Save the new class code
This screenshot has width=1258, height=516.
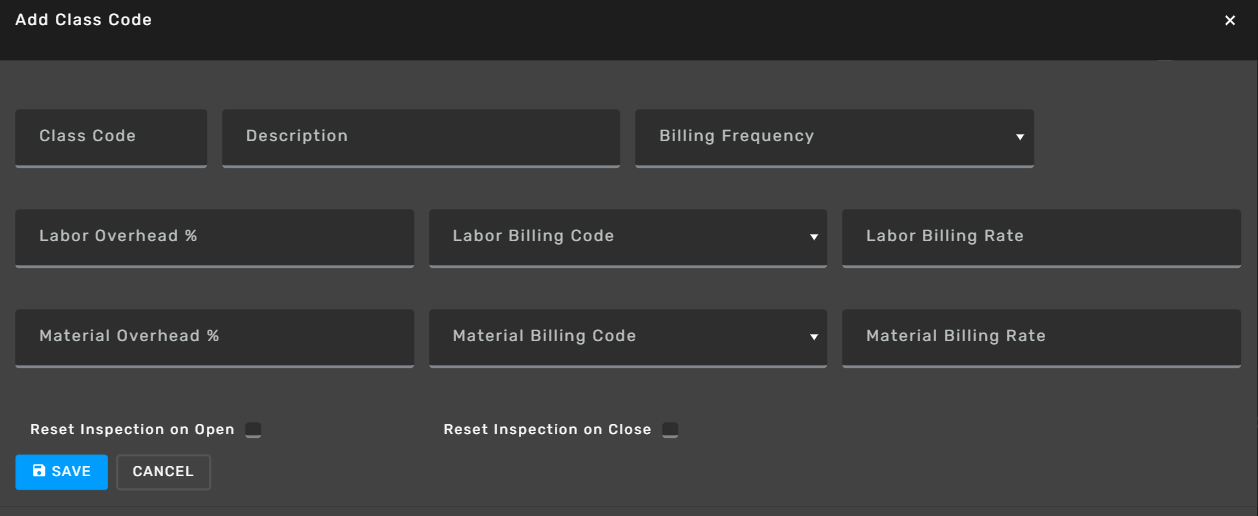coord(61,472)
